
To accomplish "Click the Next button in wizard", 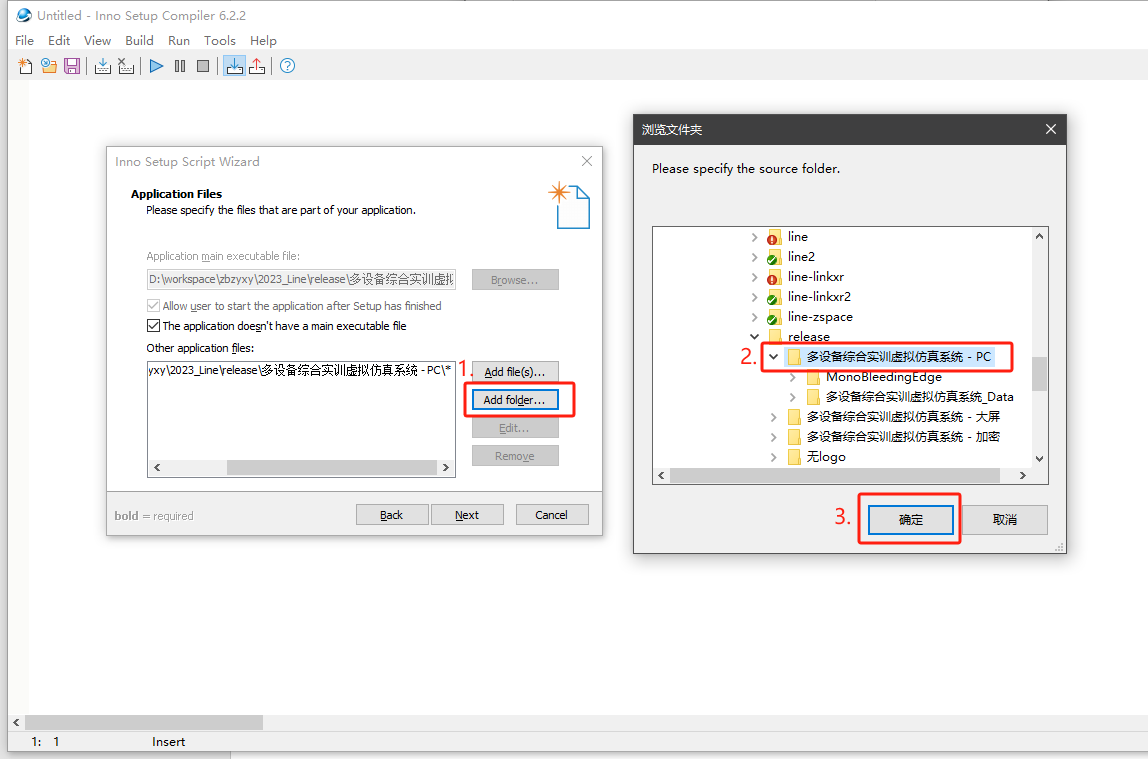I will 467,515.
